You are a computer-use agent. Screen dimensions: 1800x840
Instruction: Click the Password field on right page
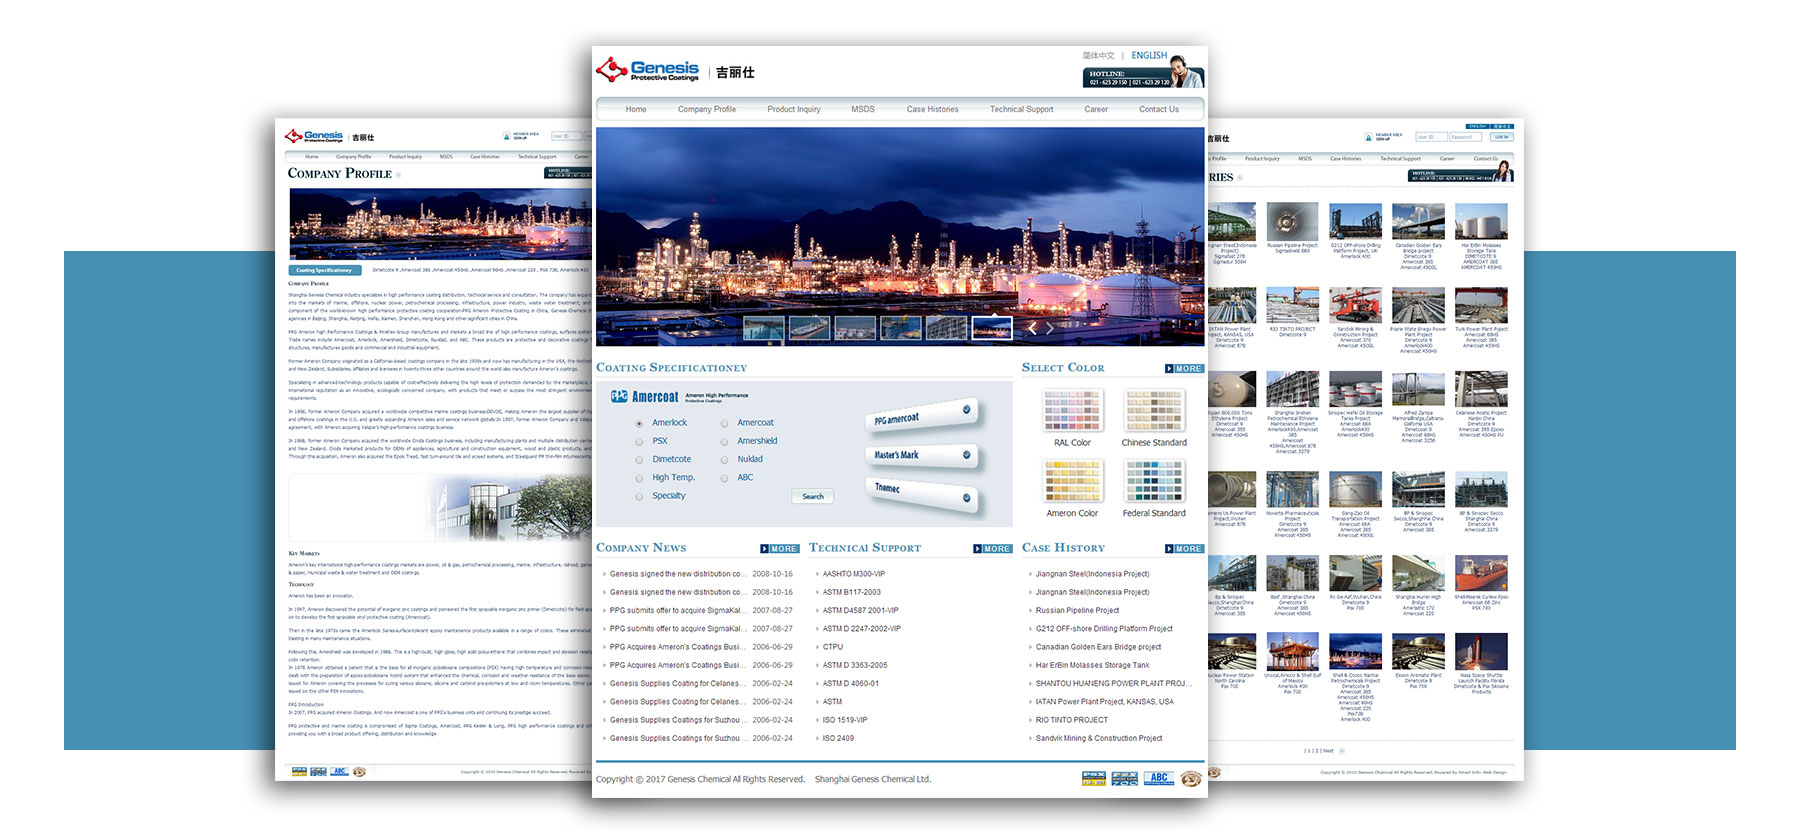[x=1467, y=137]
